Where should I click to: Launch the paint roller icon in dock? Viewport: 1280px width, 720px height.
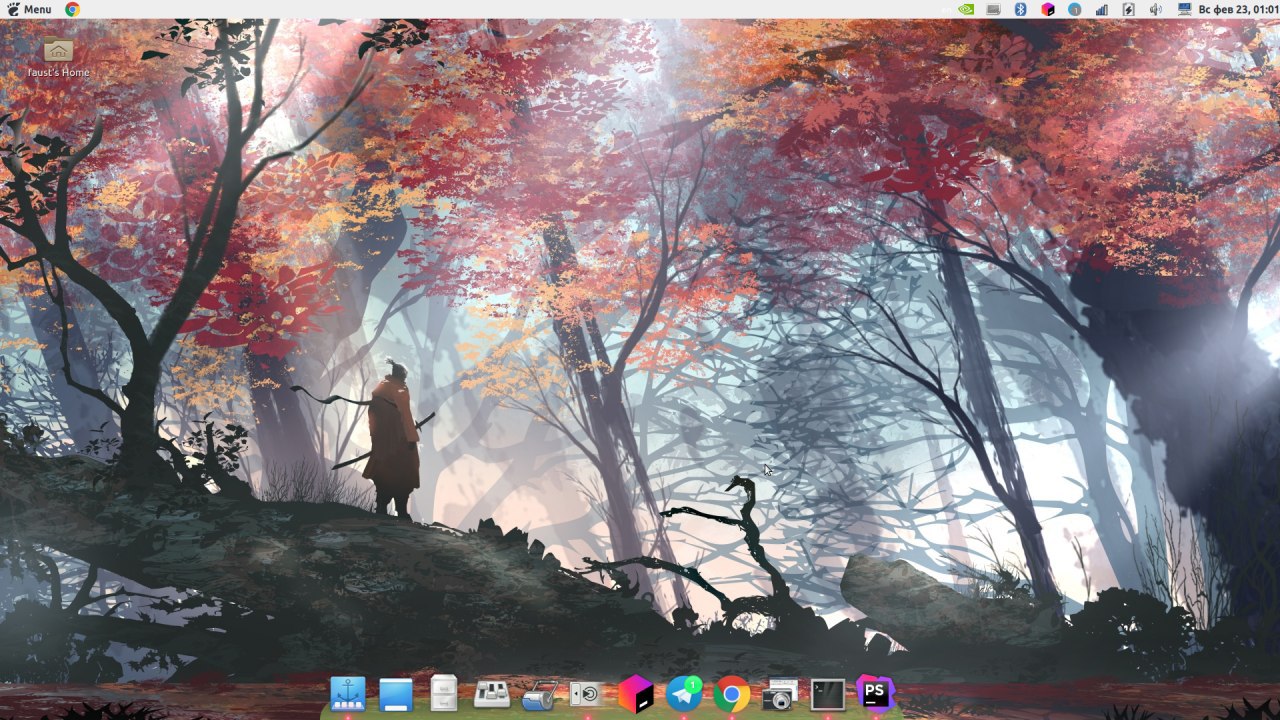point(540,694)
